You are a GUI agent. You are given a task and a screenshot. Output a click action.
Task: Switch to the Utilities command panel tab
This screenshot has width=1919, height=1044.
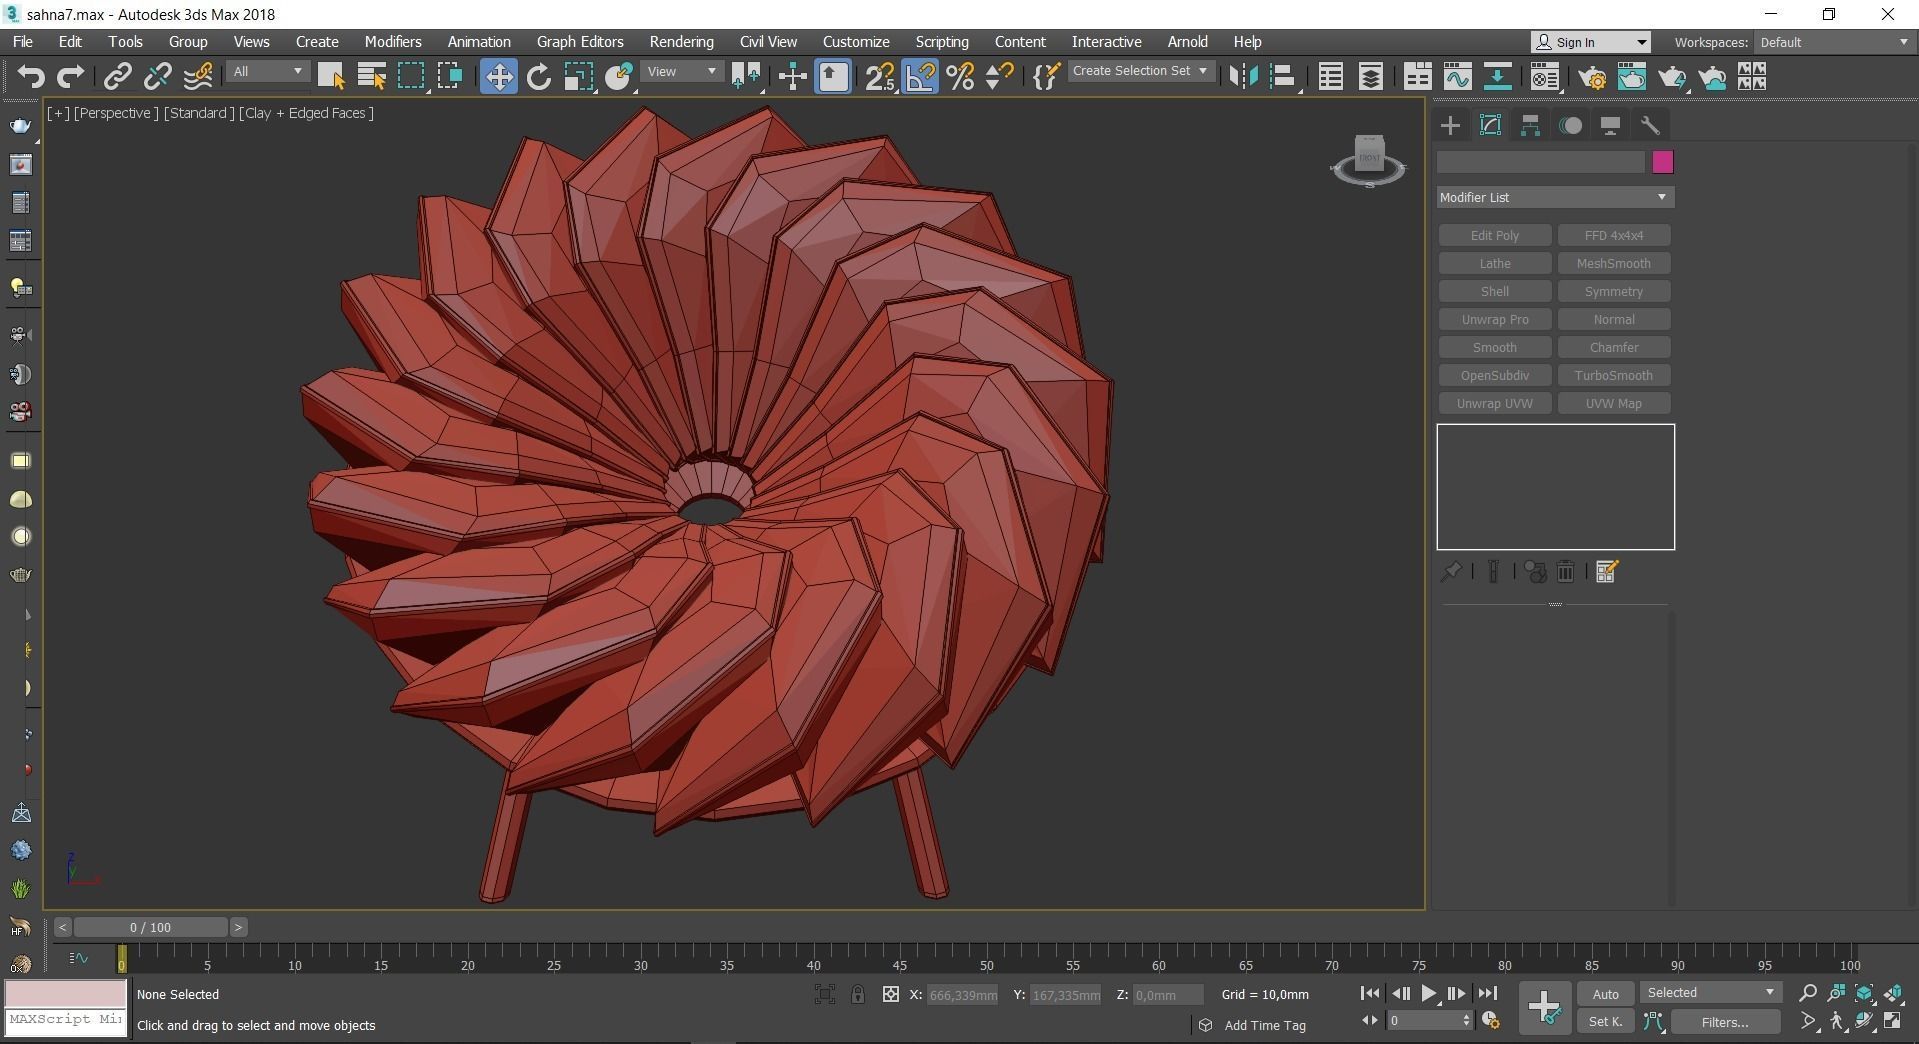click(x=1650, y=125)
